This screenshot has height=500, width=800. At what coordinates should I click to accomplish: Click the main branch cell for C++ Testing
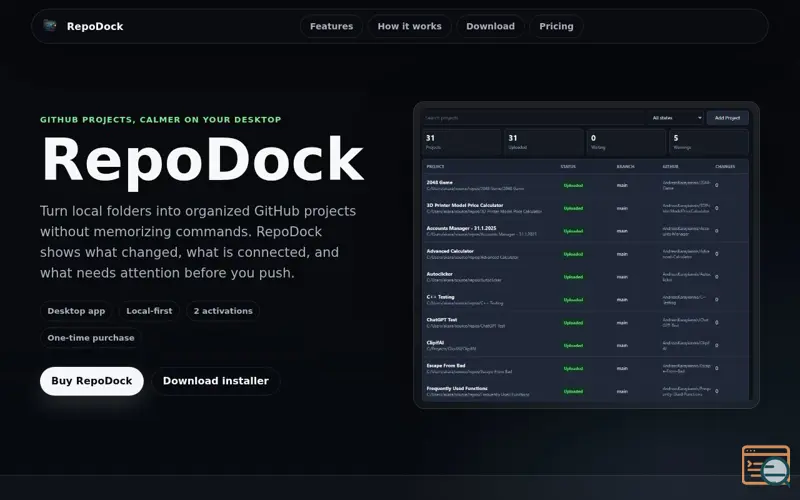tap(622, 299)
